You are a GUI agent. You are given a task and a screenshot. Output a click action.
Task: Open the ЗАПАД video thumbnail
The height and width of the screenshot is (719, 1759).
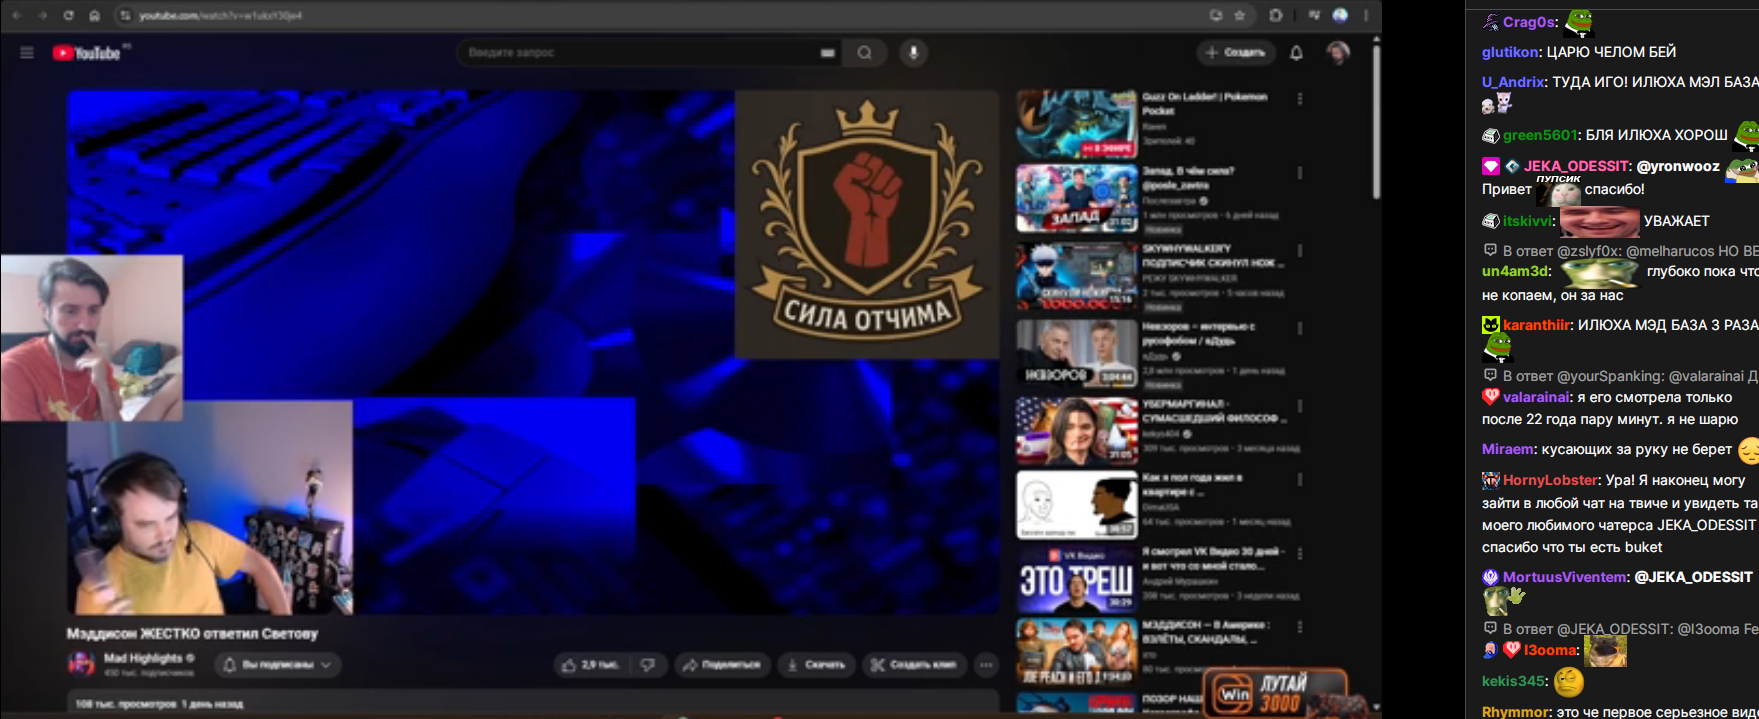tap(1077, 199)
